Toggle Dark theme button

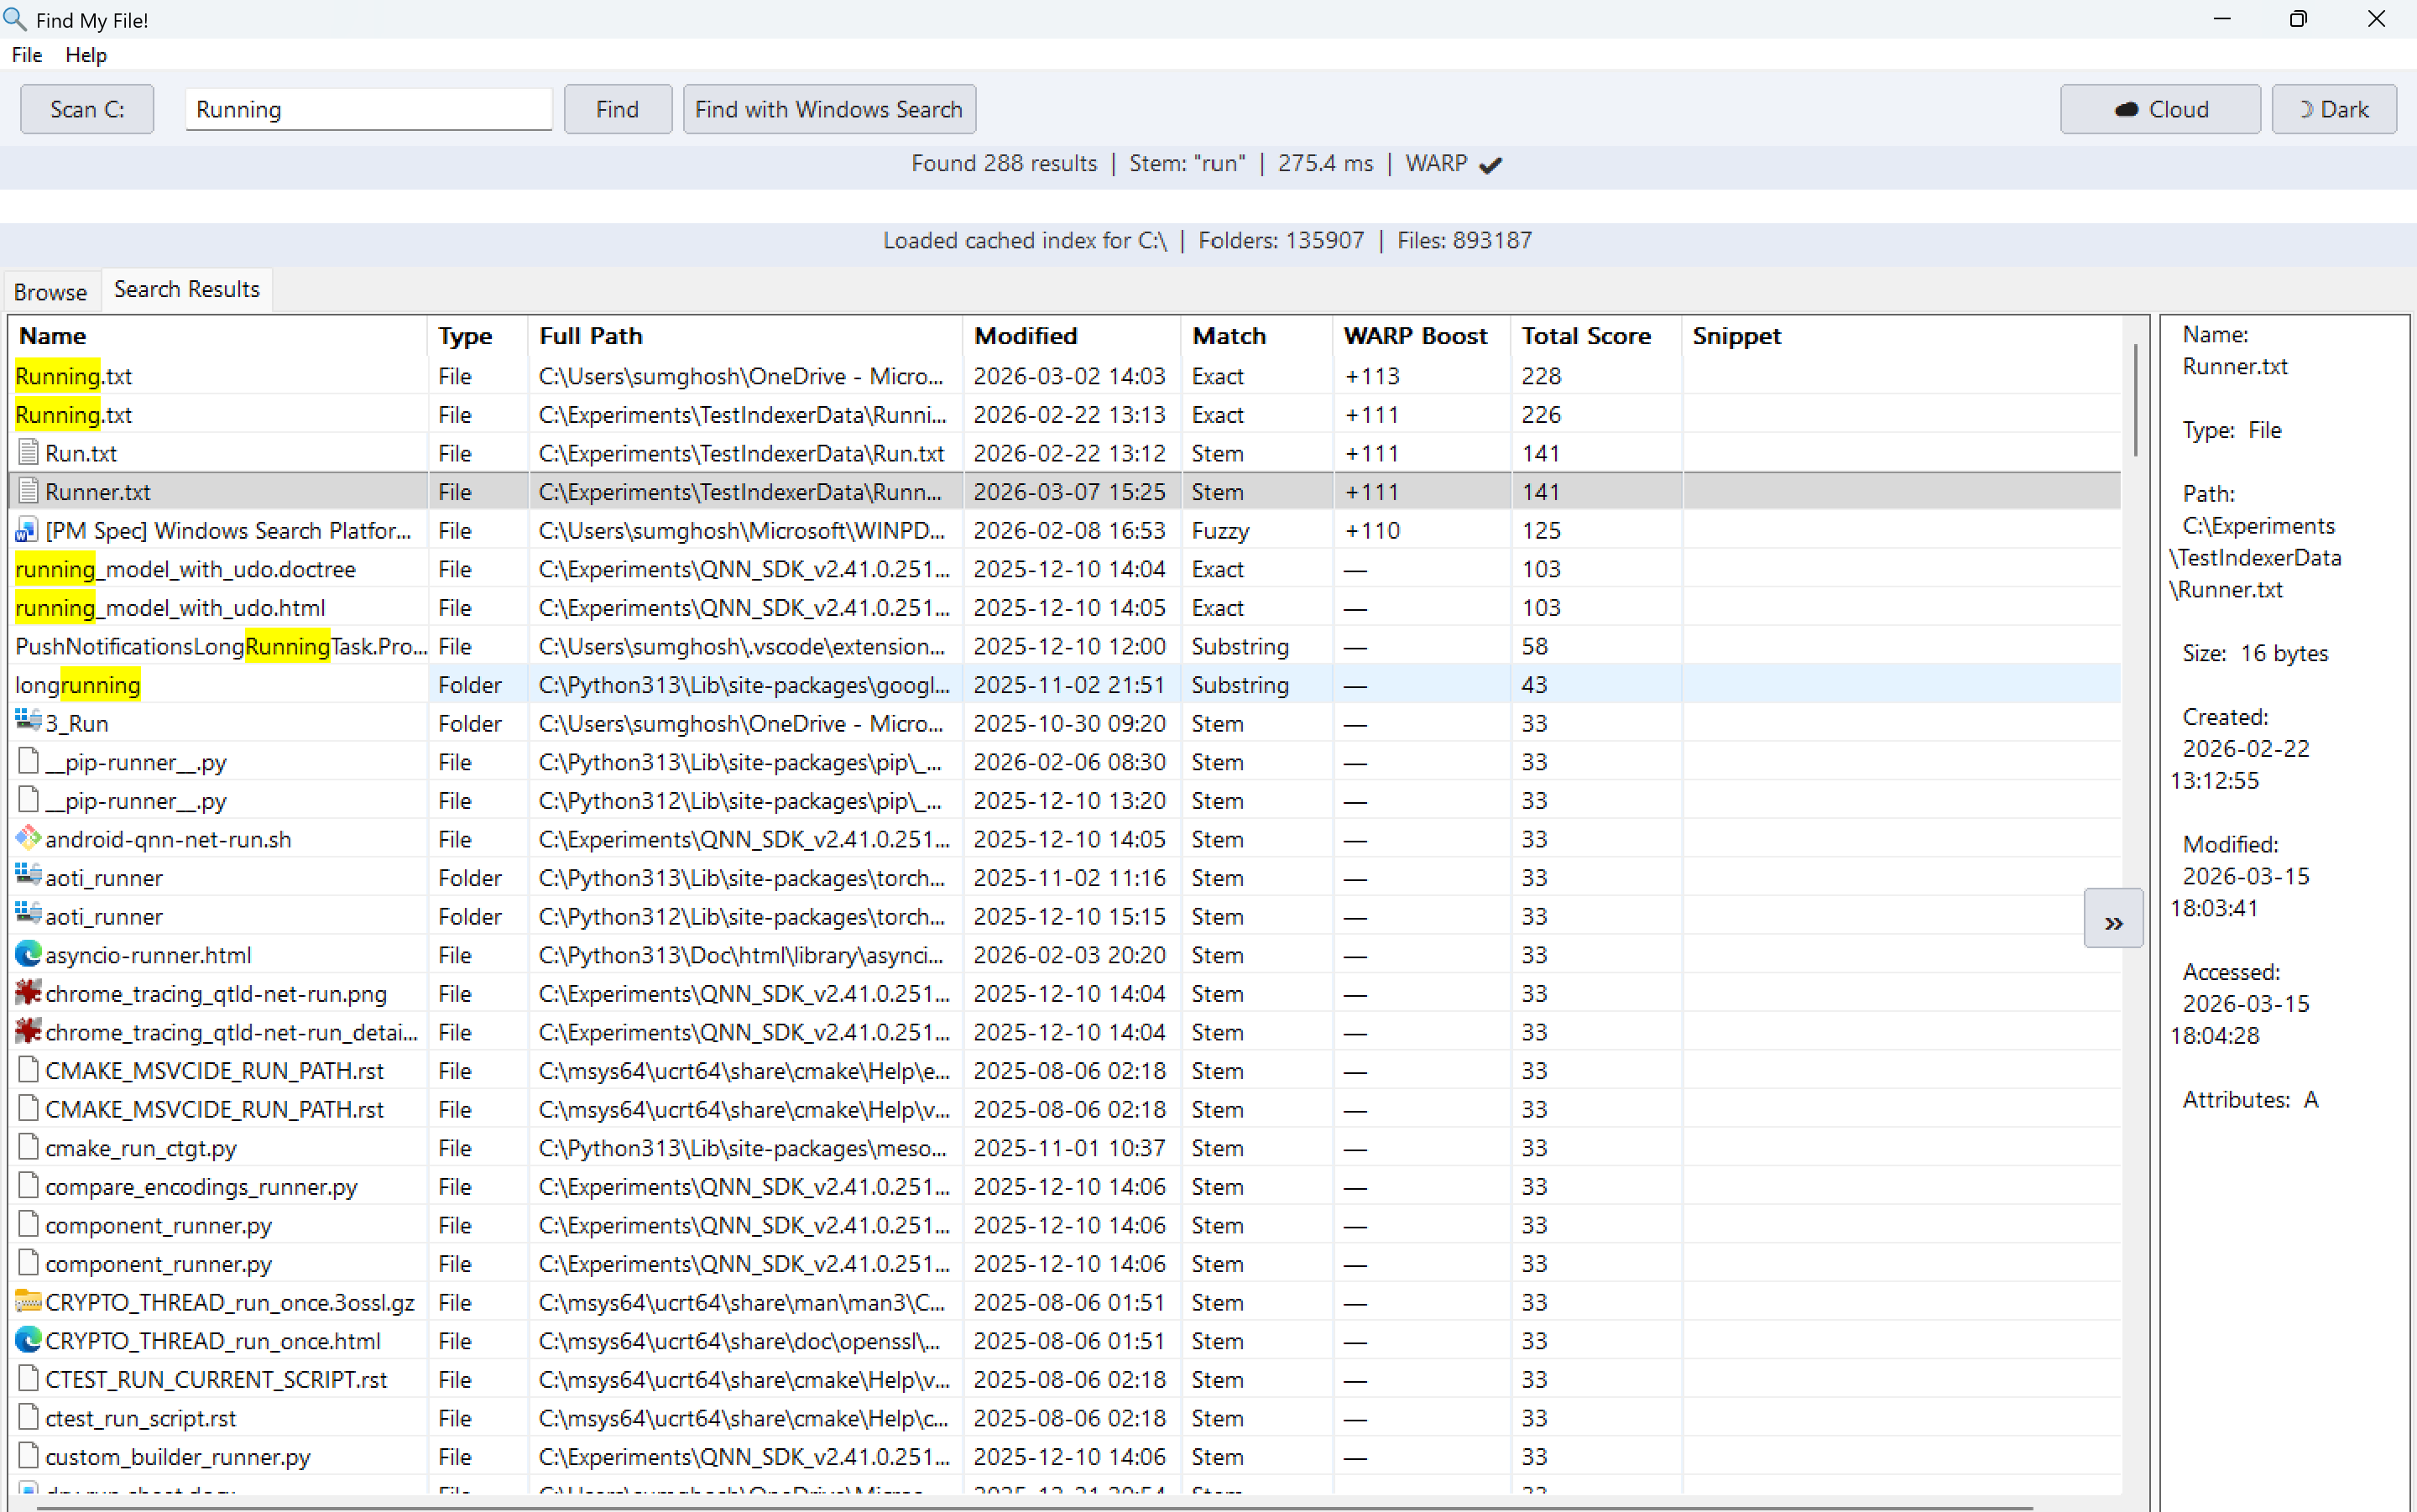click(2332, 109)
